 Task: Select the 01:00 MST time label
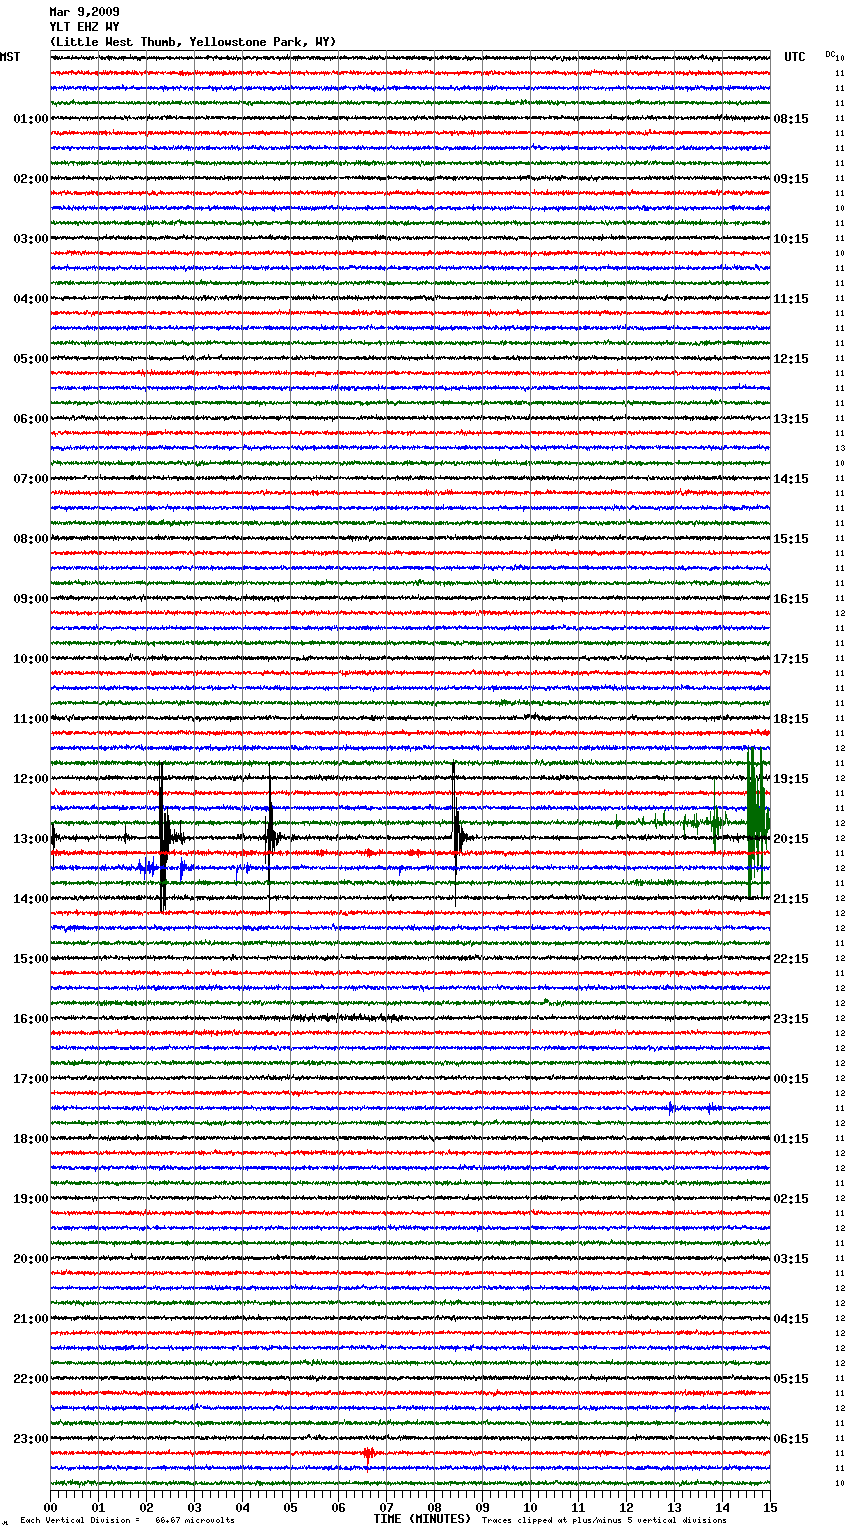31,119
